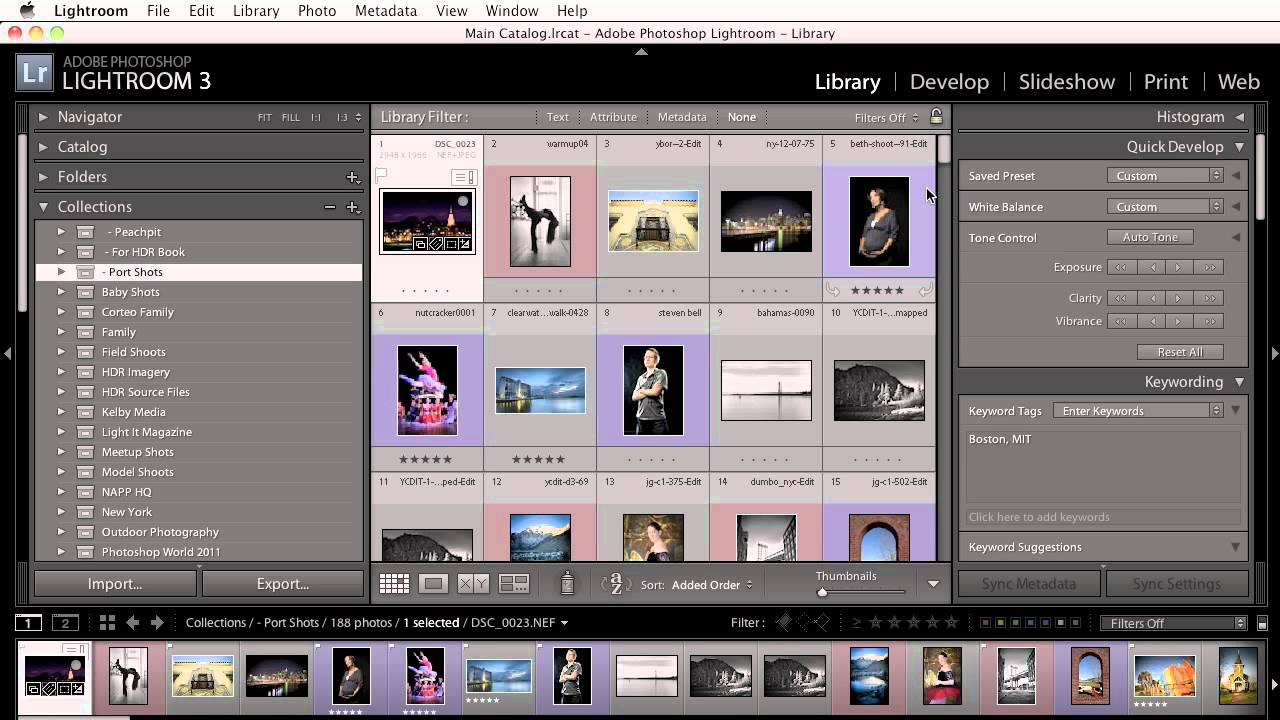Lock the Library Filter padlock
The width and height of the screenshot is (1280, 720).
coord(936,117)
